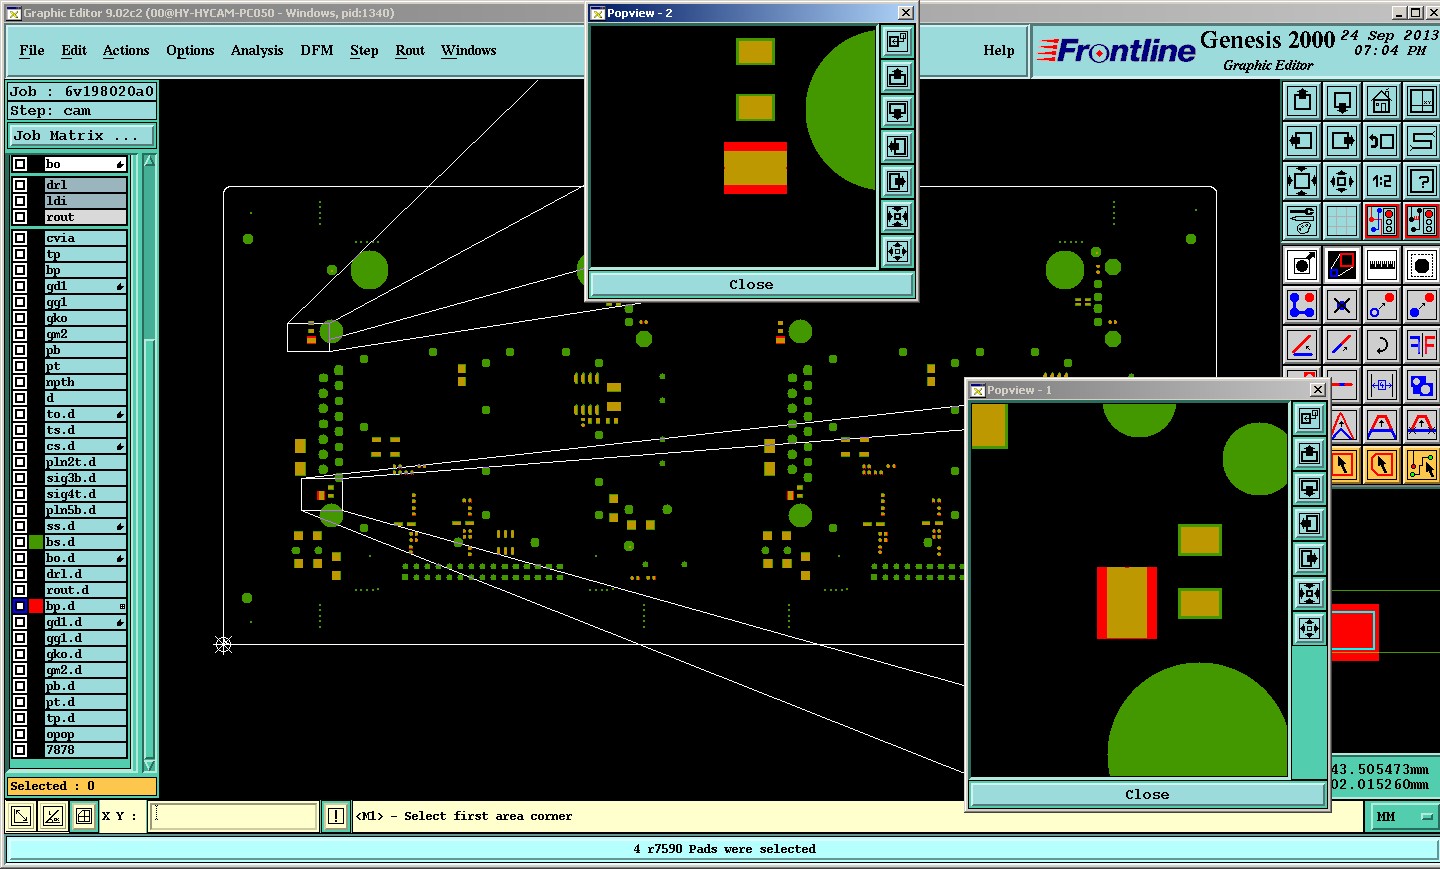Click the Job Matrix ... button
Image resolution: width=1440 pixels, height=869 pixels.
[83, 136]
